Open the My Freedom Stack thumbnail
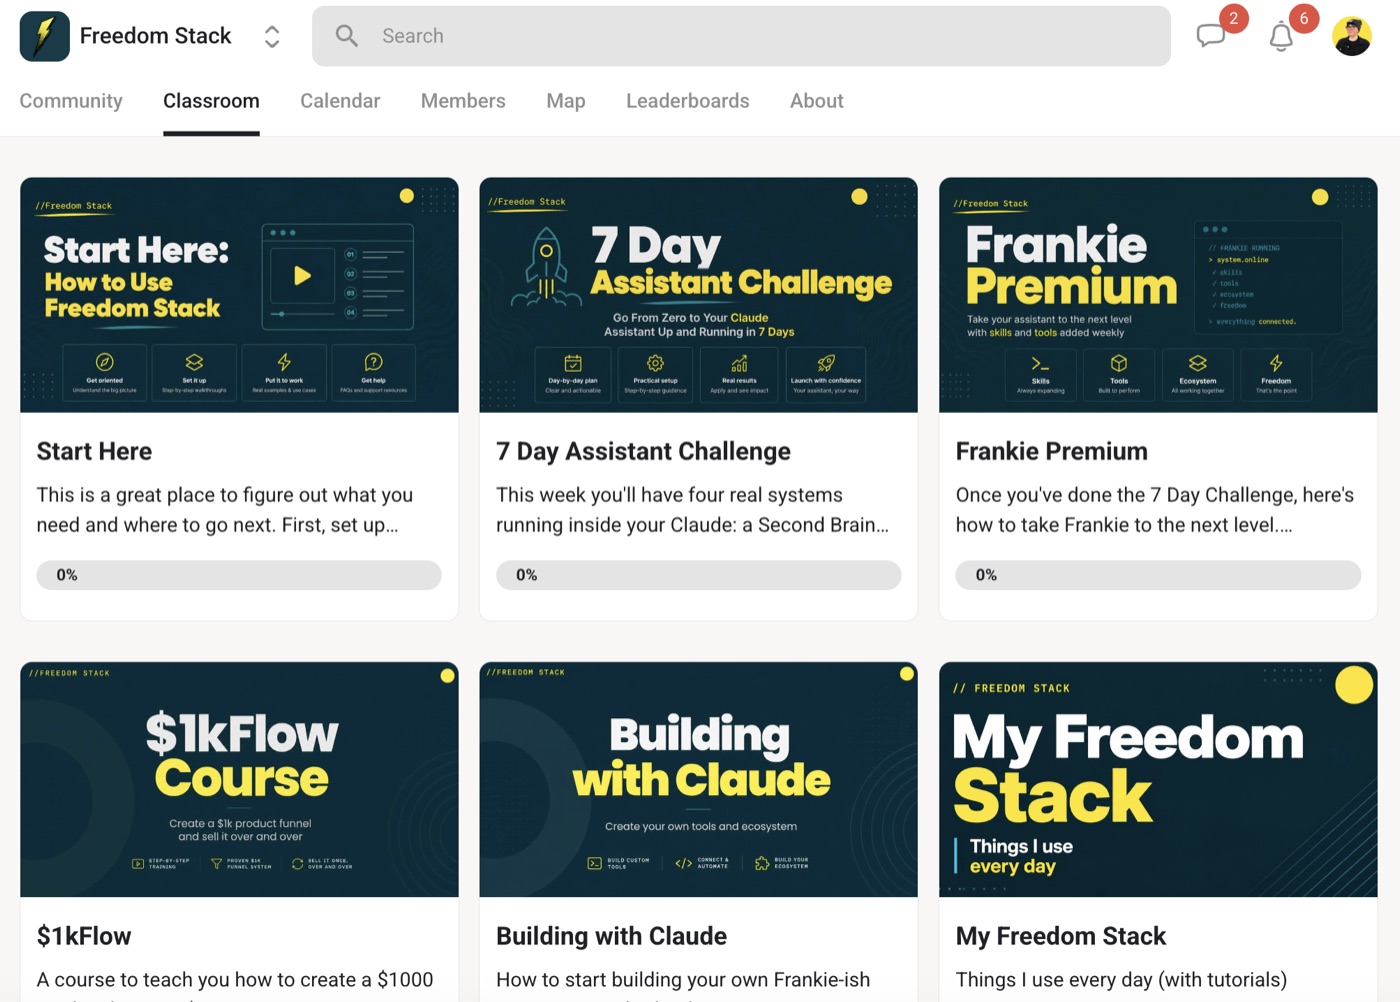Image resolution: width=1400 pixels, height=1002 pixels. pos(1158,779)
